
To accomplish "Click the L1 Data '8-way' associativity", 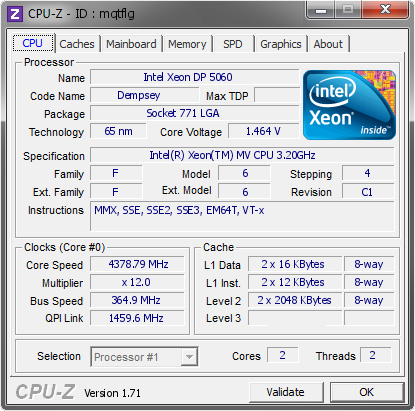I will (369, 264).
